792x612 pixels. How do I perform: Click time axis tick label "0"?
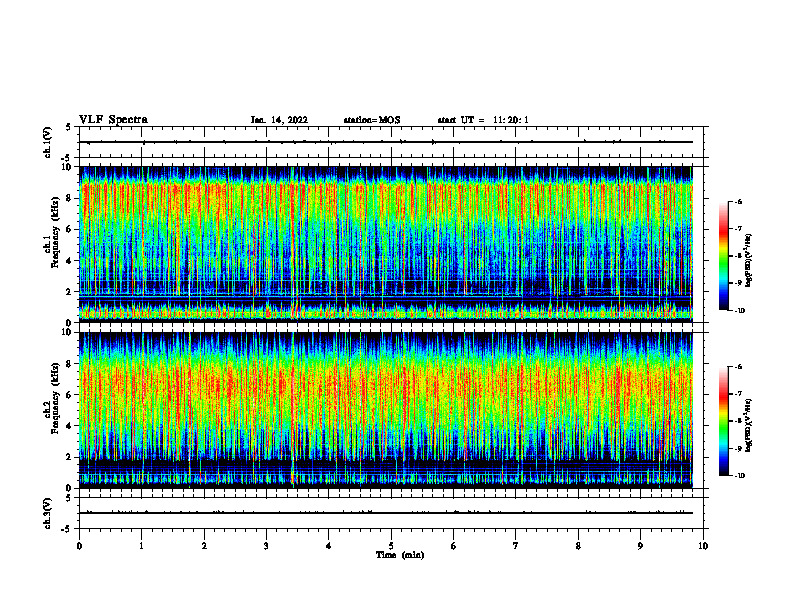tap(79, 546)
